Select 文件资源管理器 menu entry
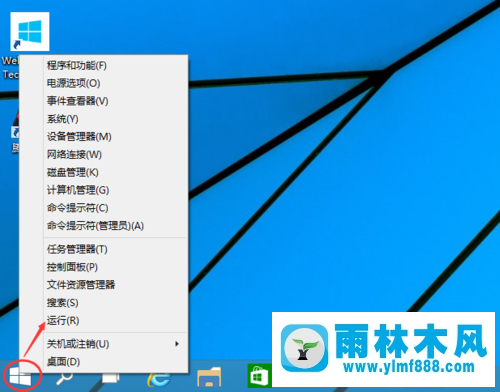 point(104,285)
